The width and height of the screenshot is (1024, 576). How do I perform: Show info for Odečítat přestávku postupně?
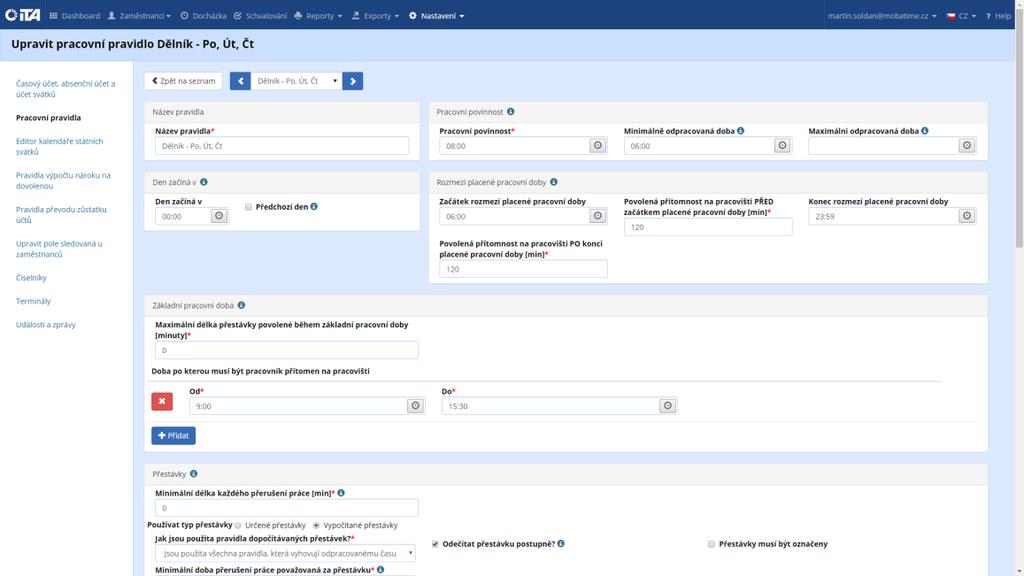point(561,543)
